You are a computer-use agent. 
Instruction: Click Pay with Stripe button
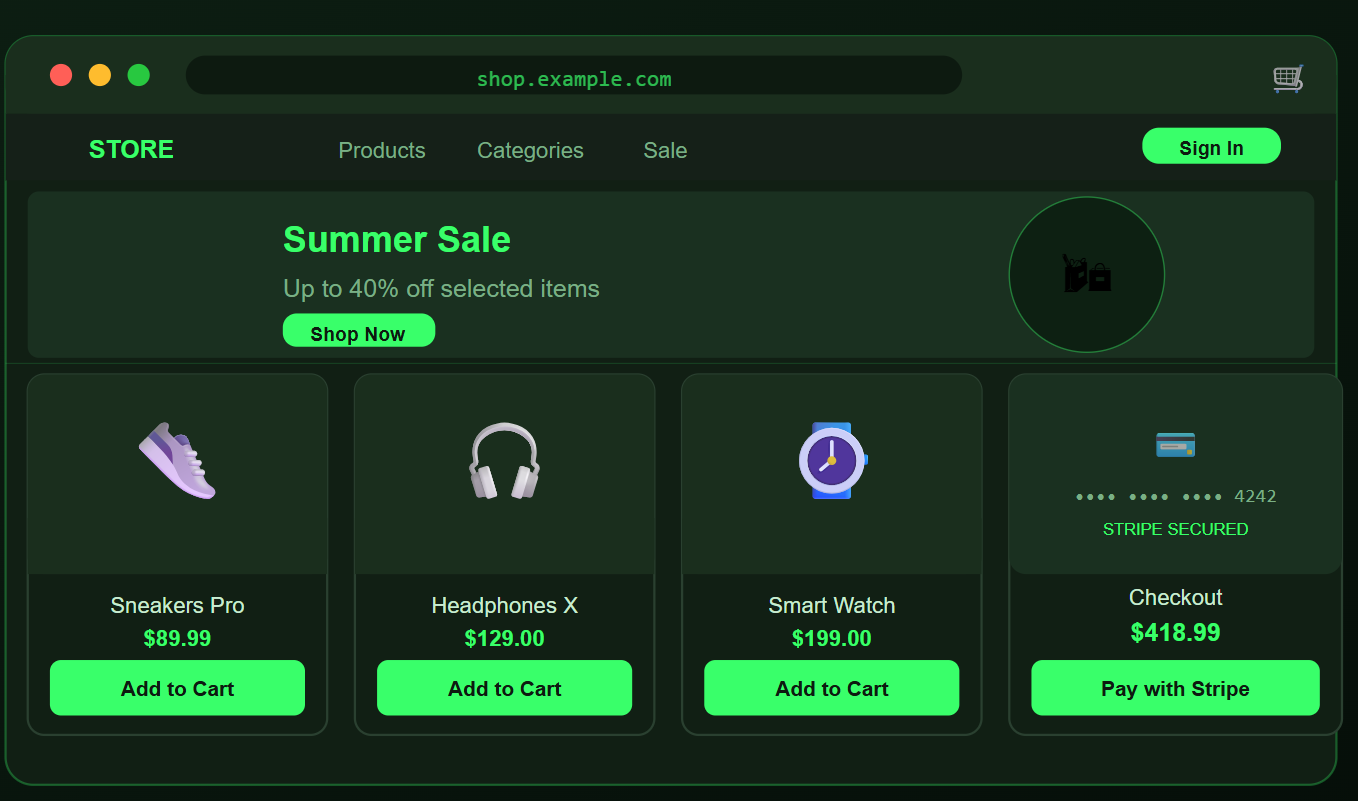(1175, 688)
